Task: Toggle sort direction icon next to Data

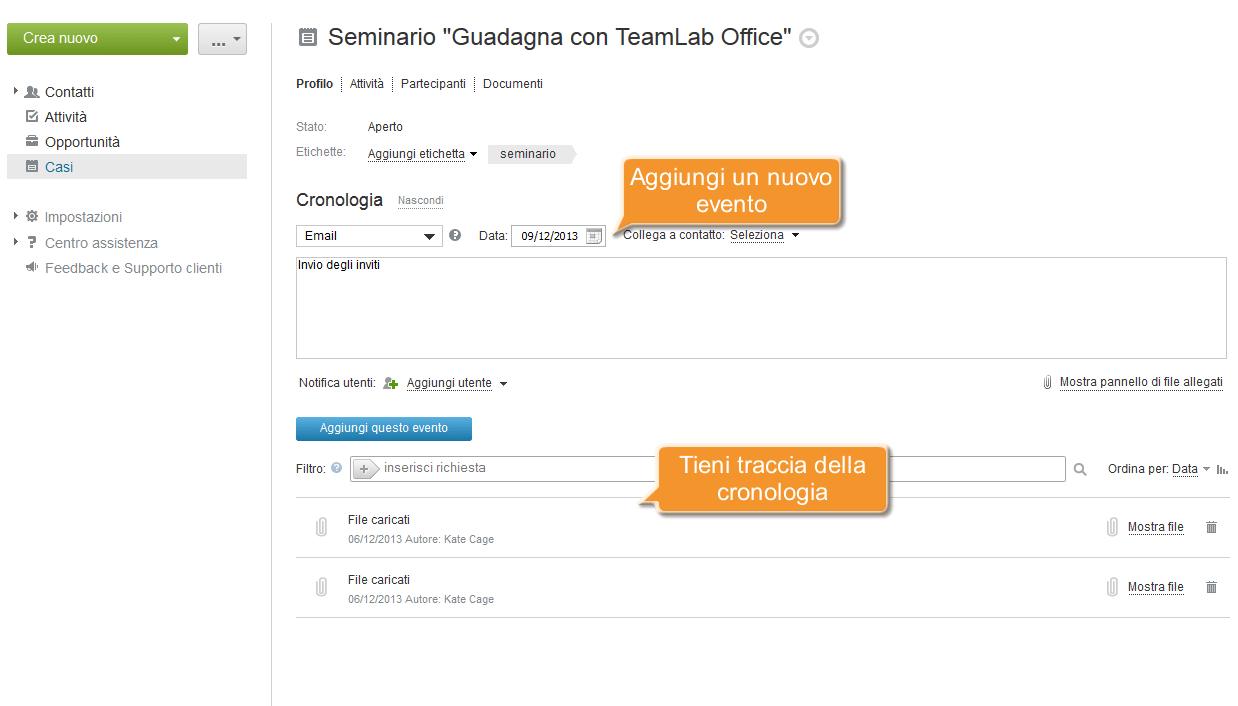Action: coord(1222,469)
